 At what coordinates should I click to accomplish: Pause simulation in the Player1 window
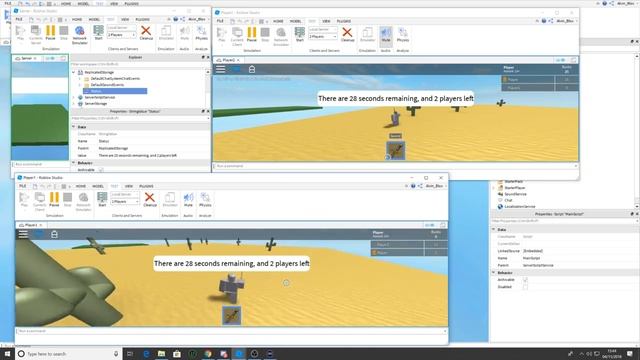[54, 199]
